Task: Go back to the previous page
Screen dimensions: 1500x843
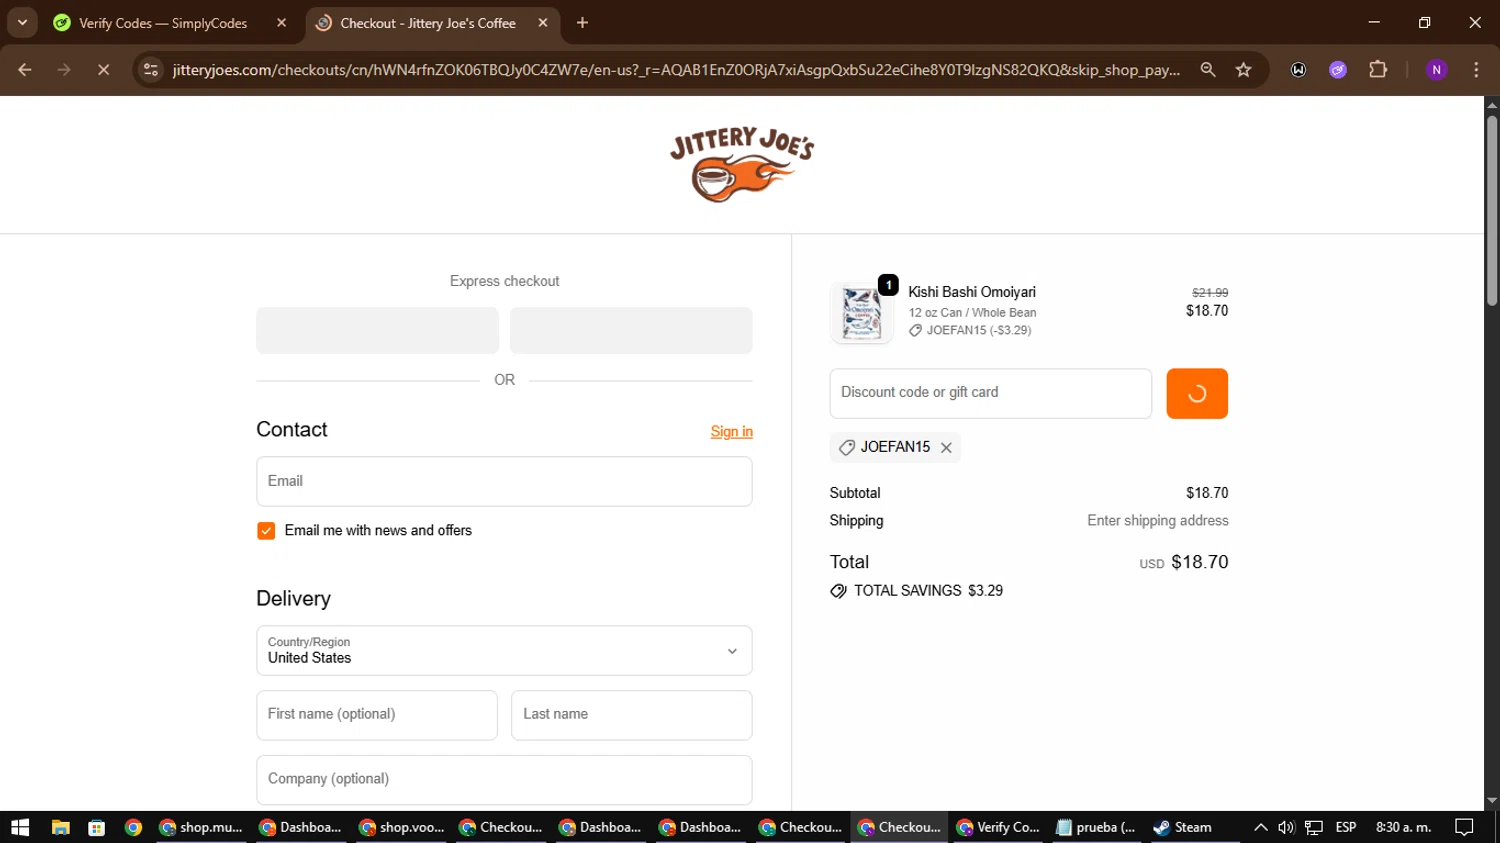Action: pos(25,70)
